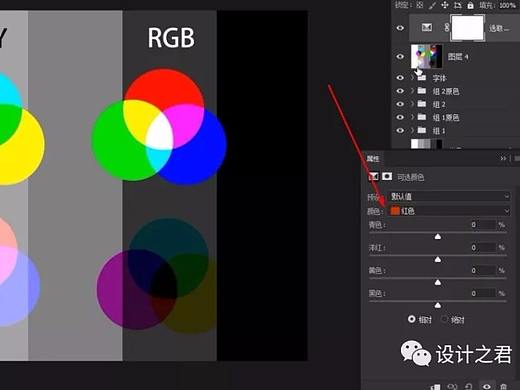Click the 洋红 slider handle
520x390 pixels.
click(x=438, y=260)
